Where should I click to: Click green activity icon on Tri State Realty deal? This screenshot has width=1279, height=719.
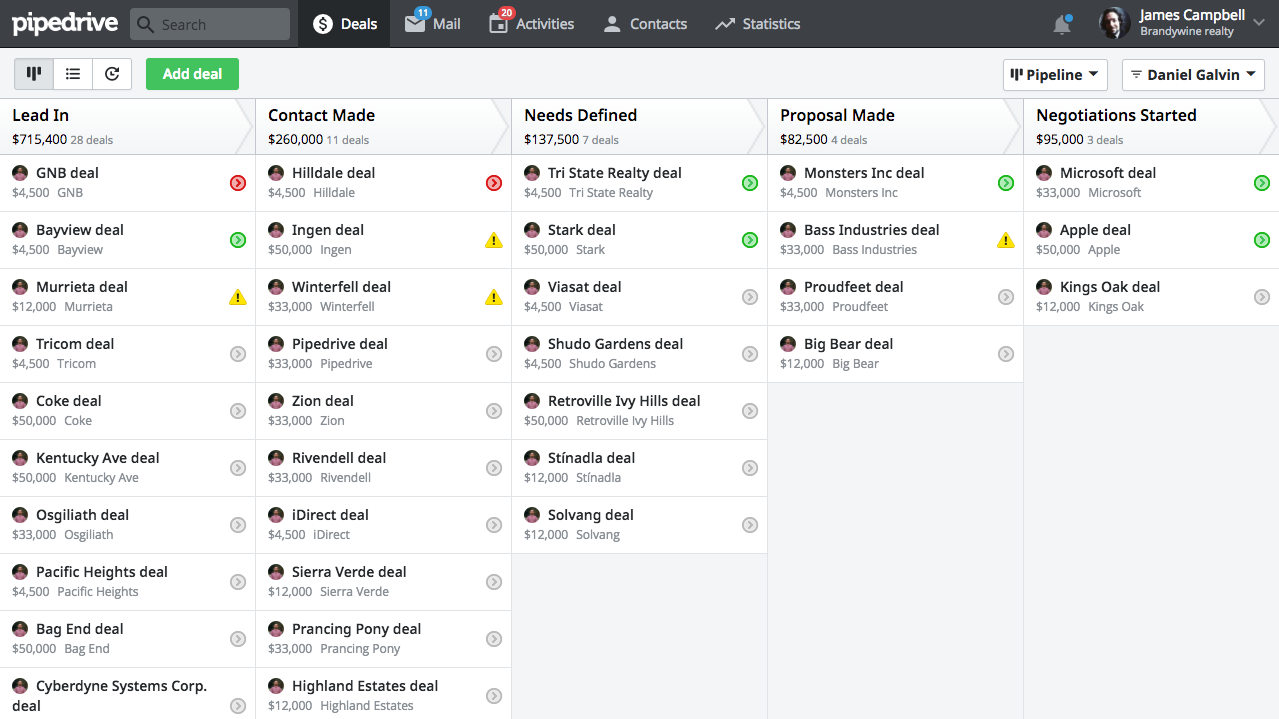click(x=750, y=183)
